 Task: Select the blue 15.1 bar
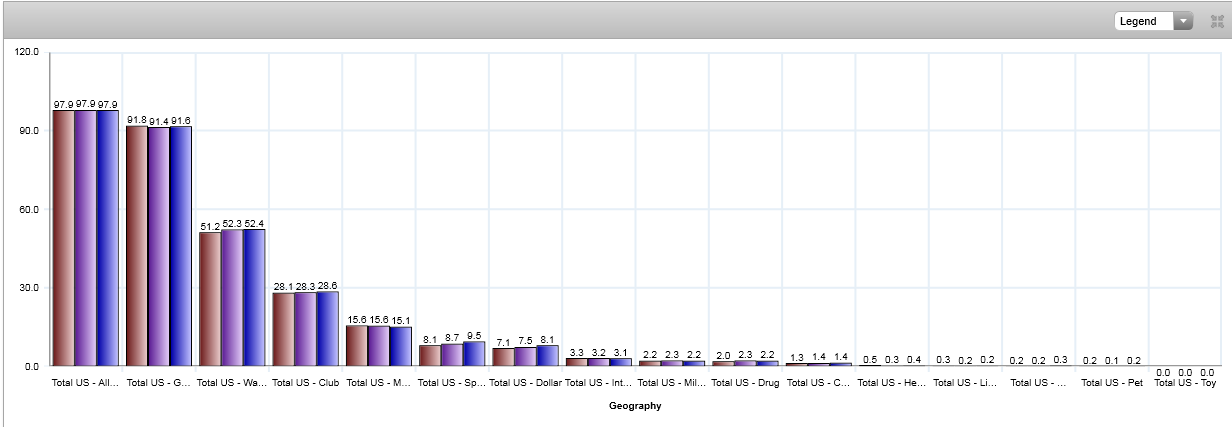point(401,346)
